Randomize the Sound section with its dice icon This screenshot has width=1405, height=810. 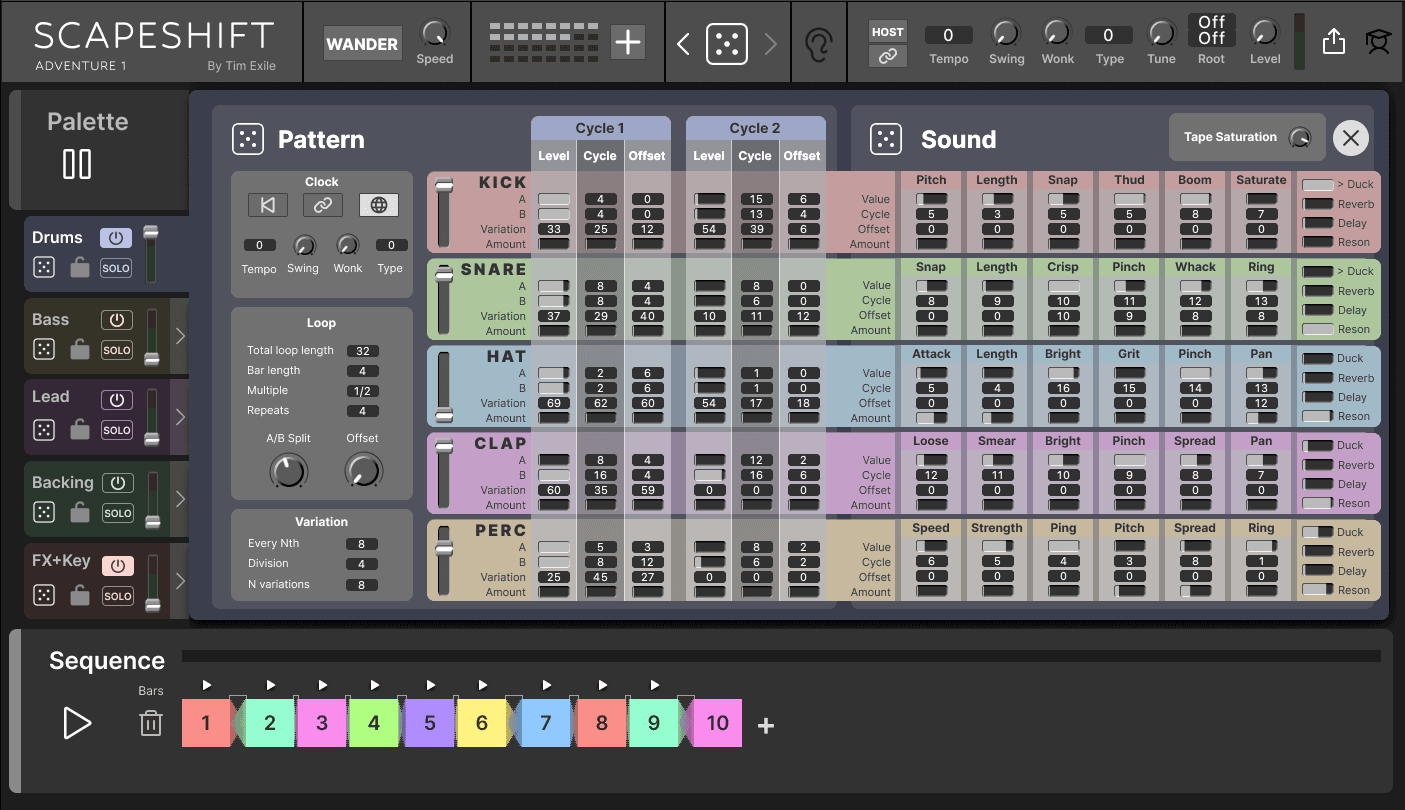coord(886,139)
